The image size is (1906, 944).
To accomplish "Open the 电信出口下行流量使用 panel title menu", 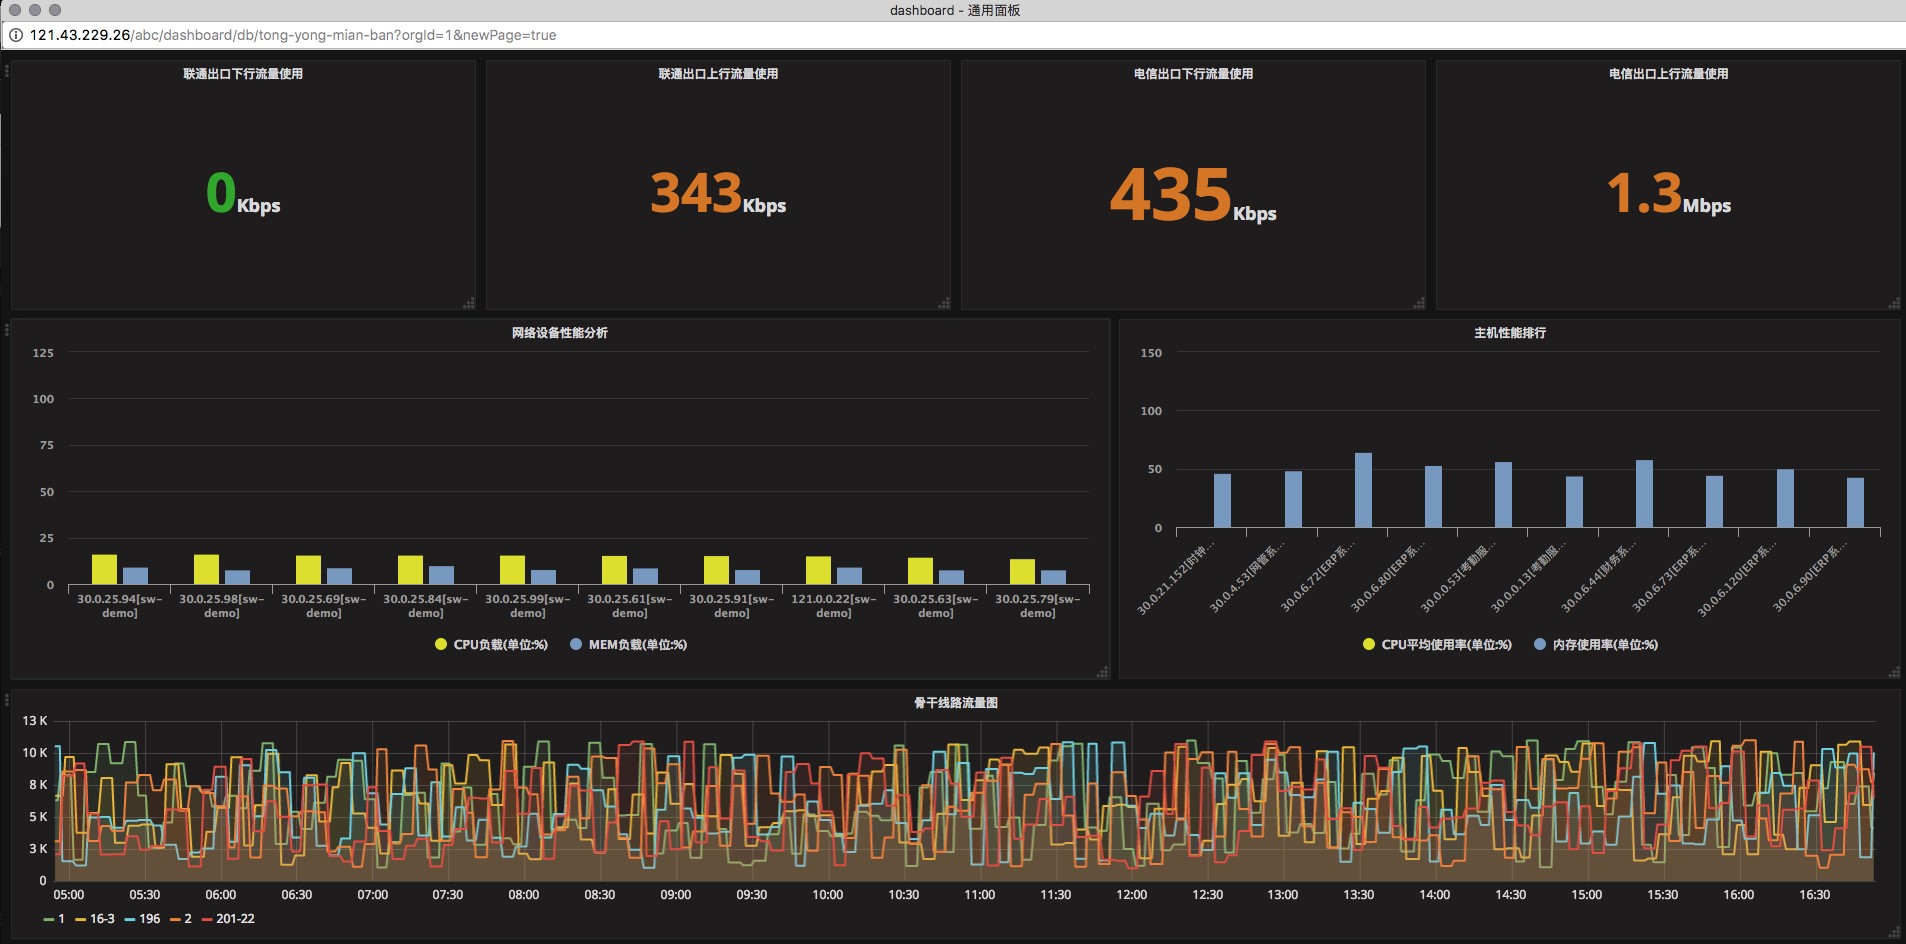I will [x=1192, y=74].
